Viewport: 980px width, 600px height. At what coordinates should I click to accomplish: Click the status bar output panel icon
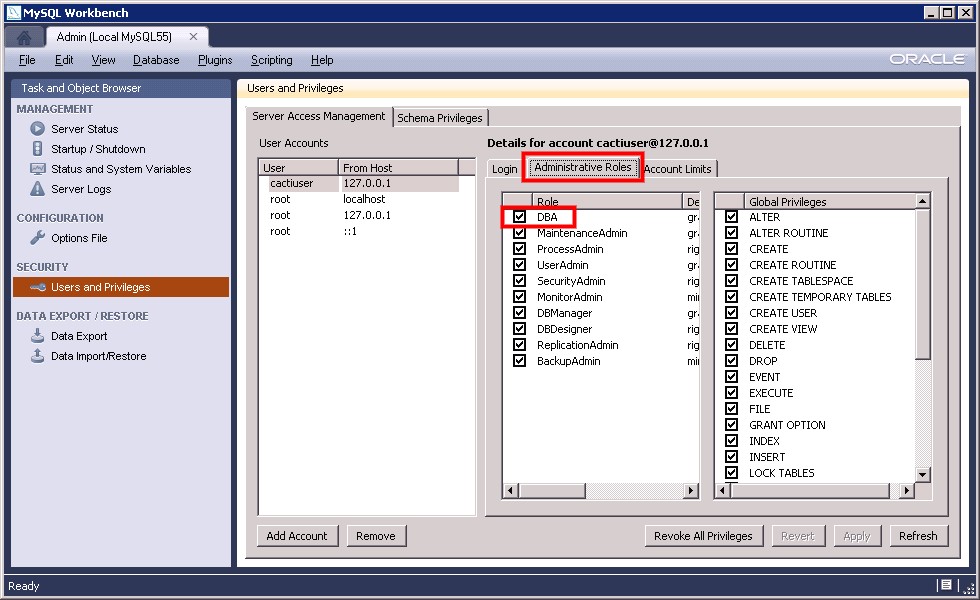pyautogui.click(x=946, y=585)
